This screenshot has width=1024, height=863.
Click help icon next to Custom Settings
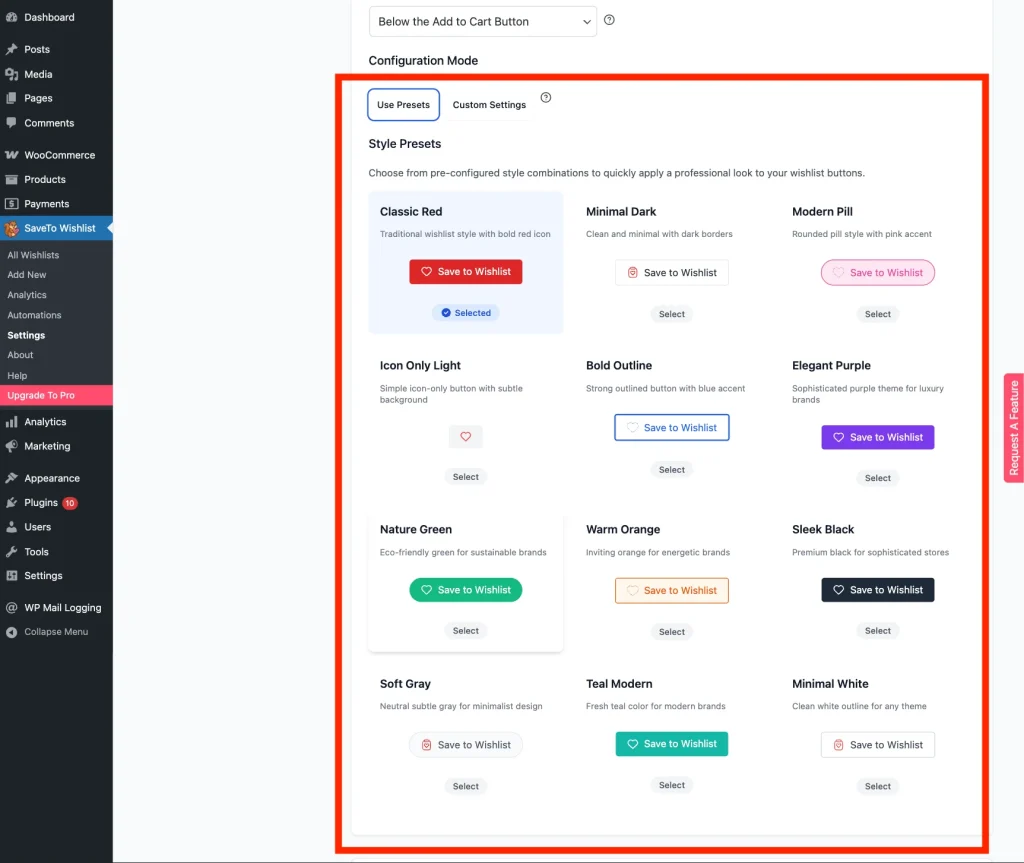tap(546, 98)
